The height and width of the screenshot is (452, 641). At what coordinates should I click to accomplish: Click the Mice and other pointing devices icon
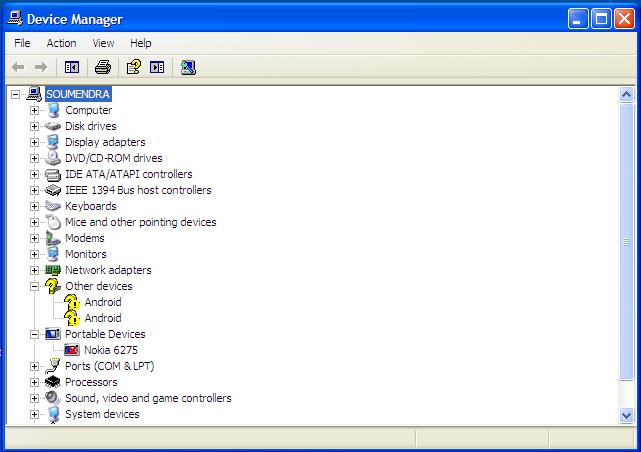click(53, 222)
